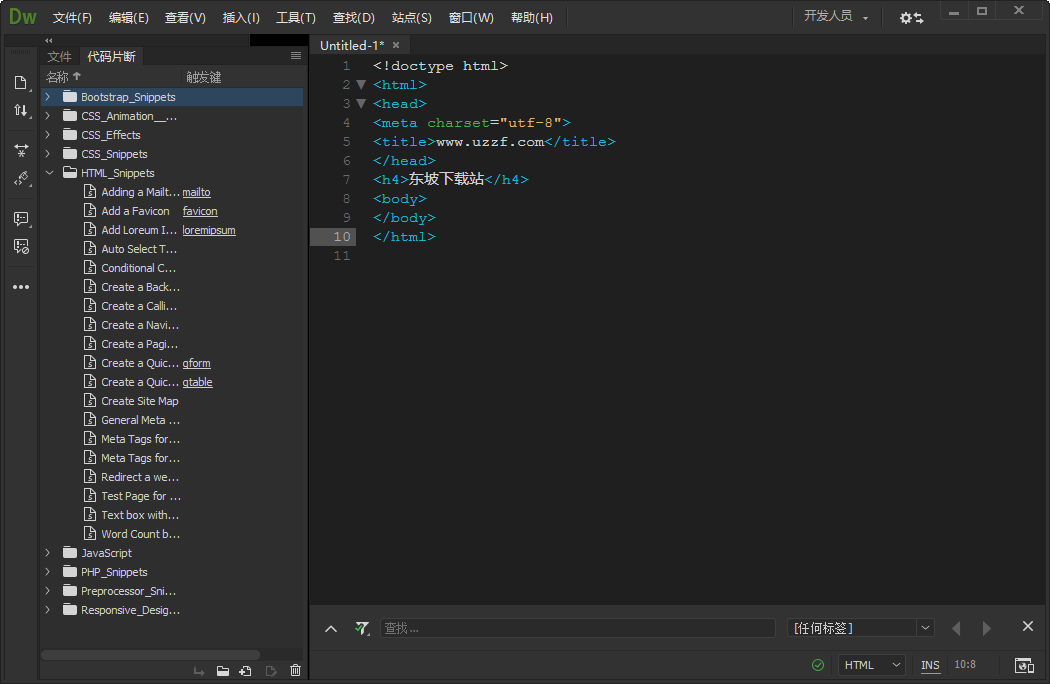Expand the CSS_Snippets folder arrow
The height and width of the screenshot is (684, 1050).
[x=48, y=154]
